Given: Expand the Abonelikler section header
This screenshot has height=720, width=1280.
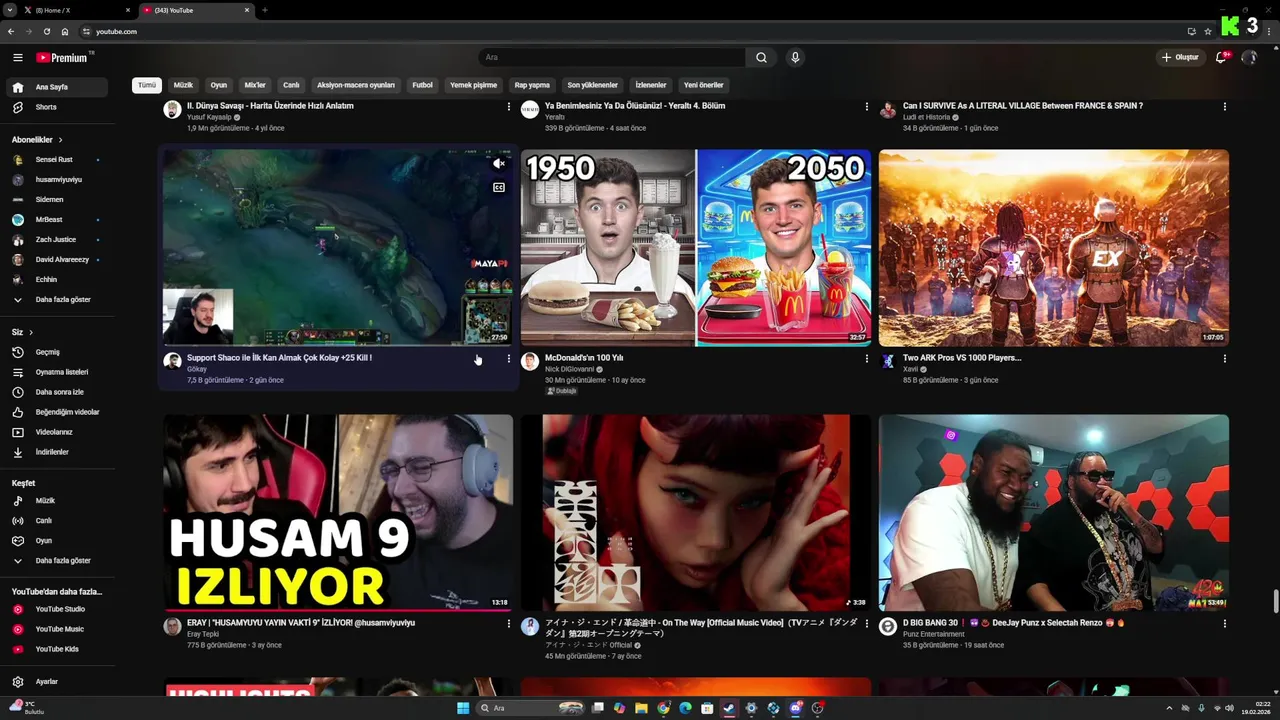Looking at the screenshot, I should click(38, 140).
